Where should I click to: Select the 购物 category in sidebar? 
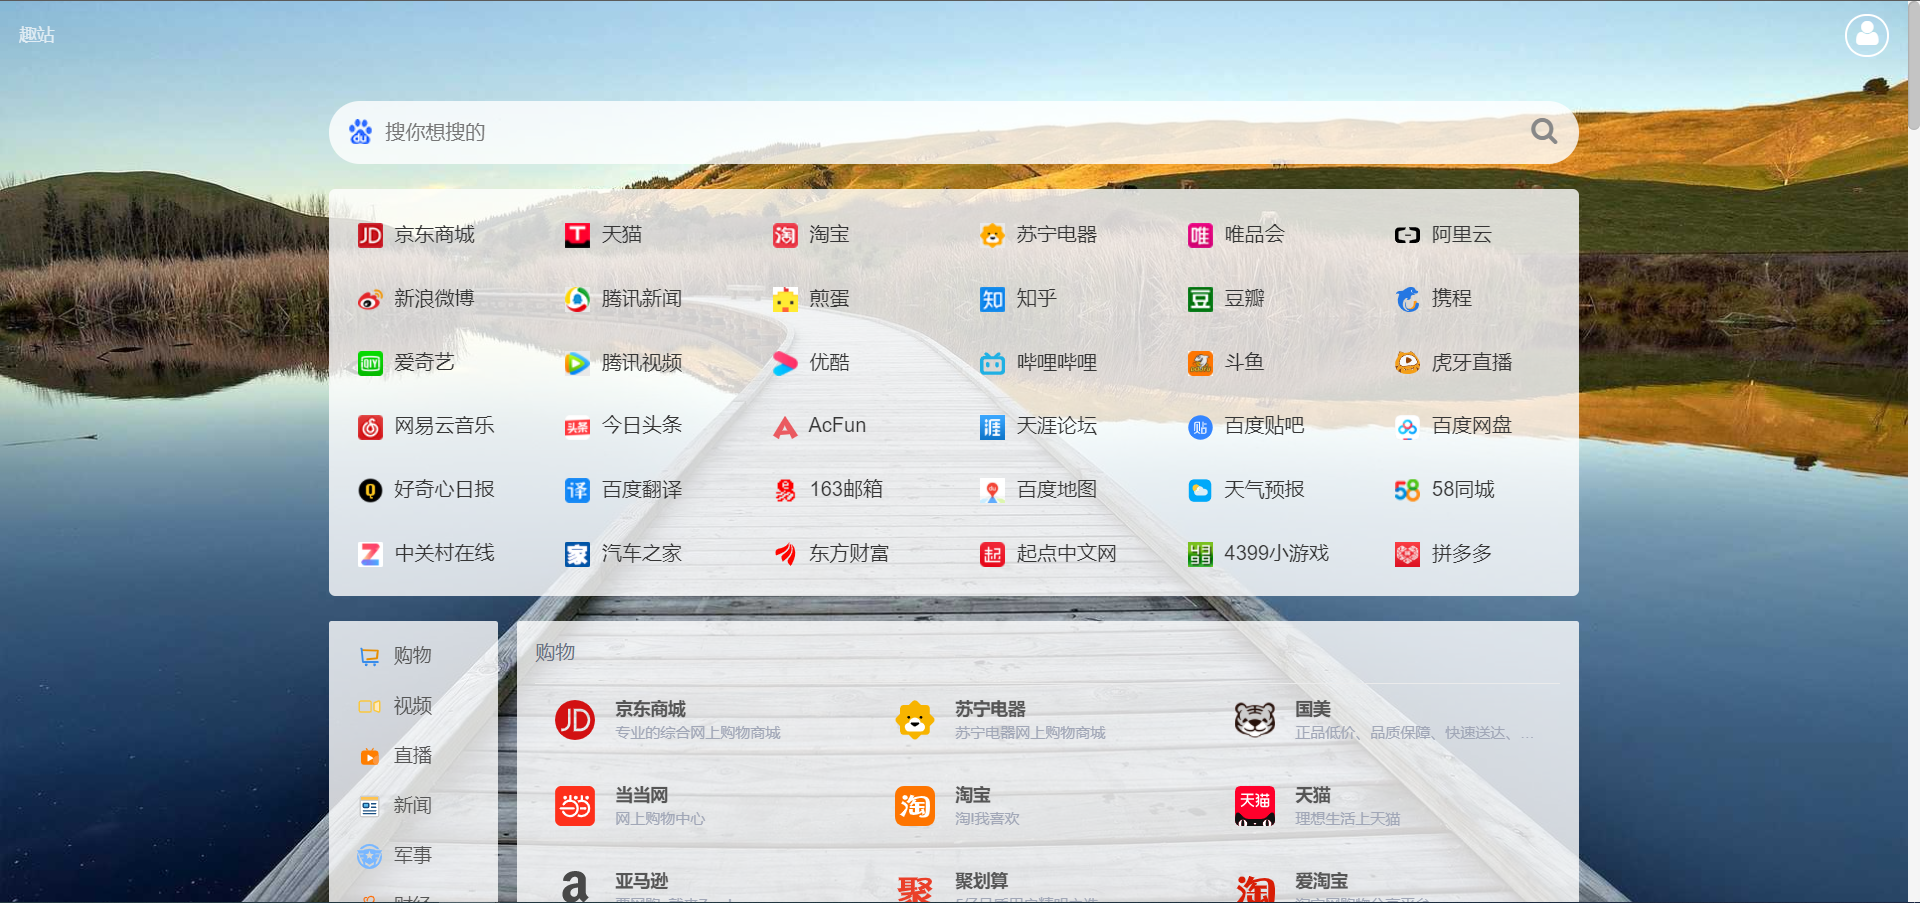tap(413, 656)
